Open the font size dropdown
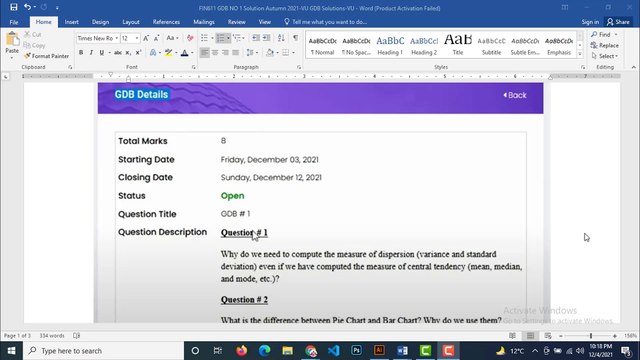 point(137,38)
